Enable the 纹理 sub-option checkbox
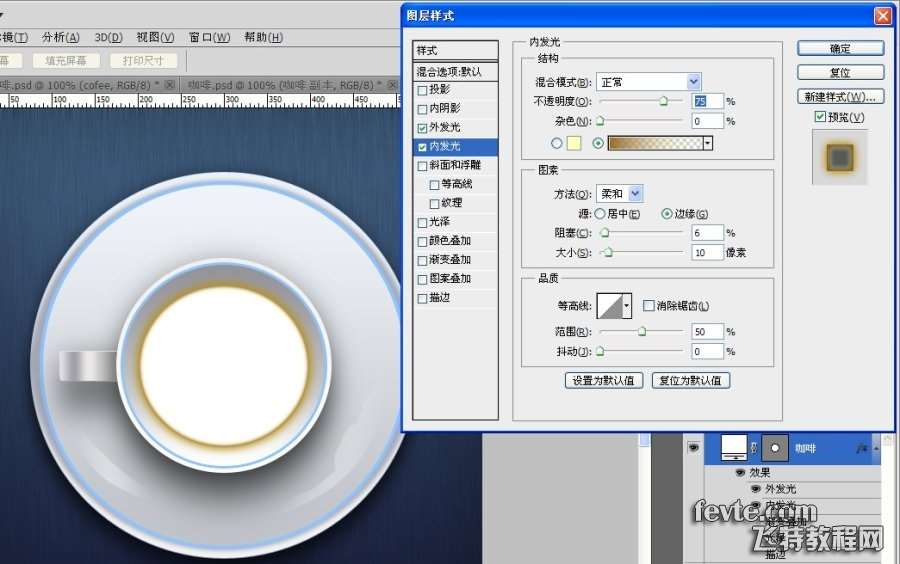Screen dimensions: 900x564 point(435,204)
